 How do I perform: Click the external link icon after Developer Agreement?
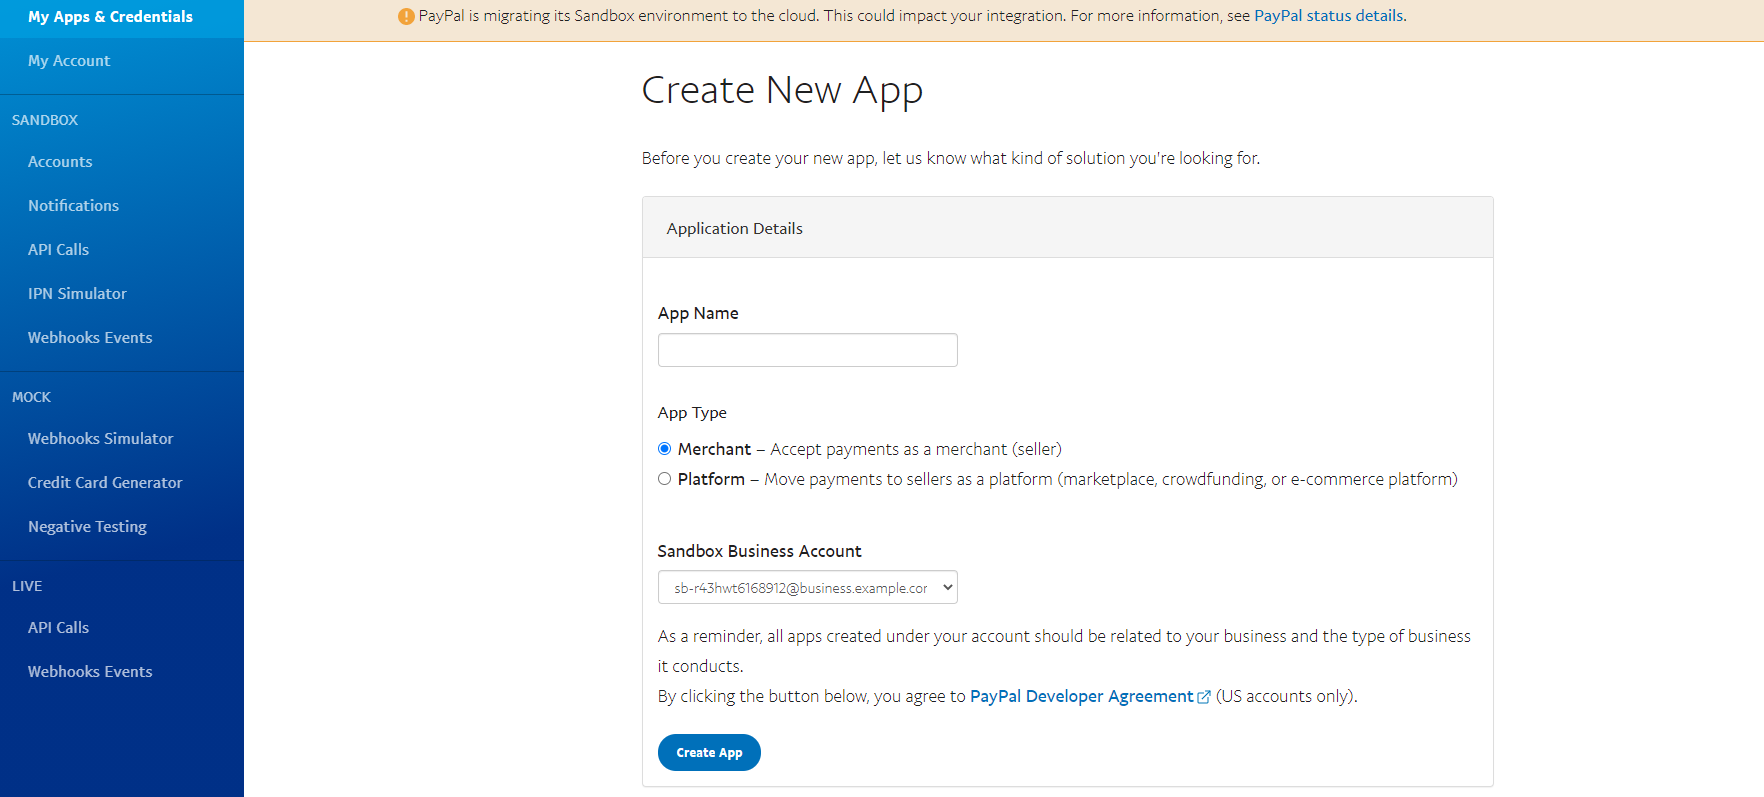click(x=1204, y=697)
